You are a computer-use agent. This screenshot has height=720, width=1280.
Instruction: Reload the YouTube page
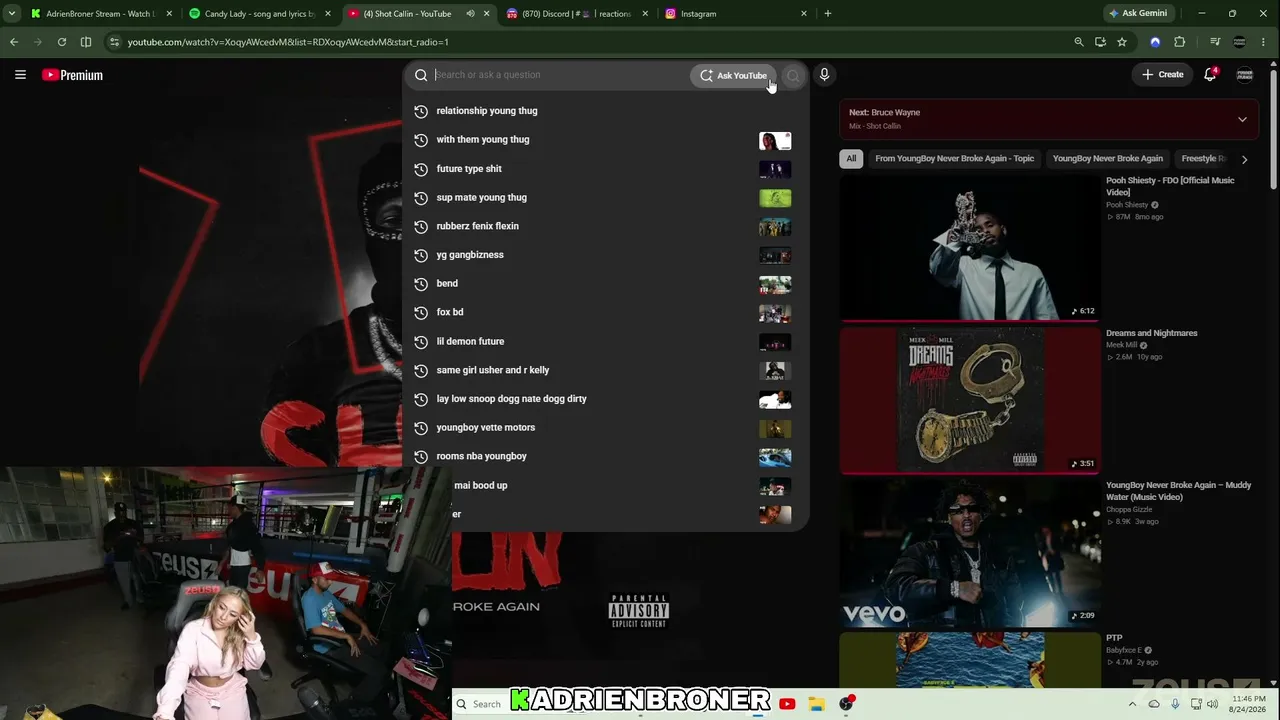pos(62,42)
